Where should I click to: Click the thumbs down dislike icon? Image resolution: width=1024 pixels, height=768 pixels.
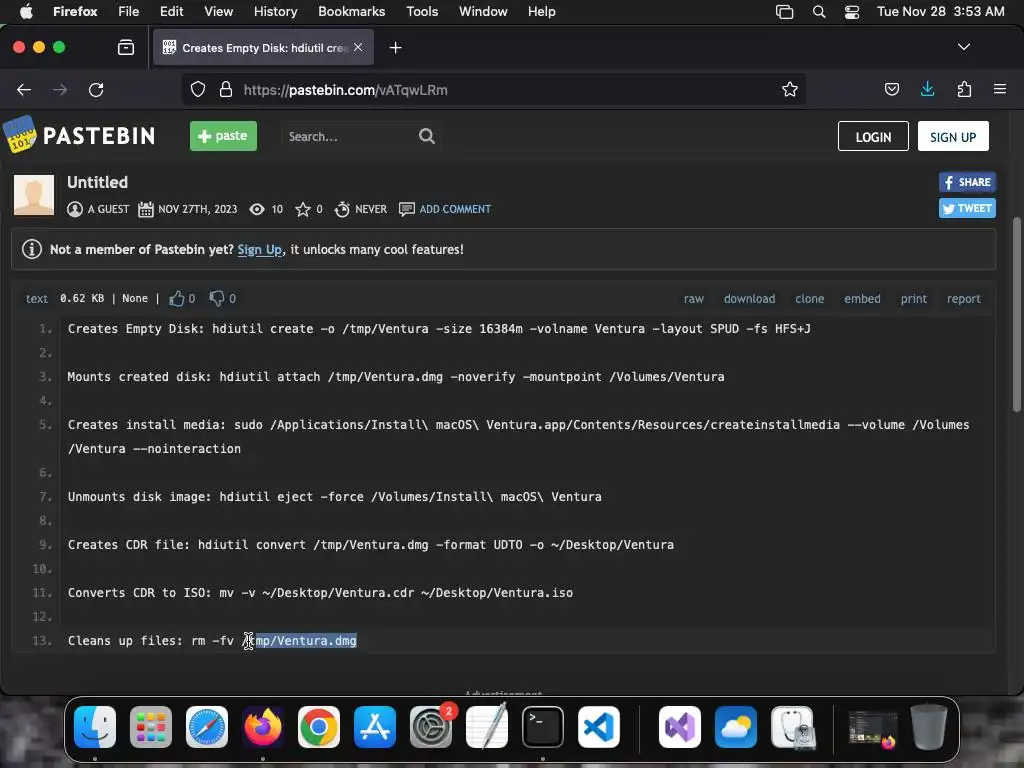217,298
